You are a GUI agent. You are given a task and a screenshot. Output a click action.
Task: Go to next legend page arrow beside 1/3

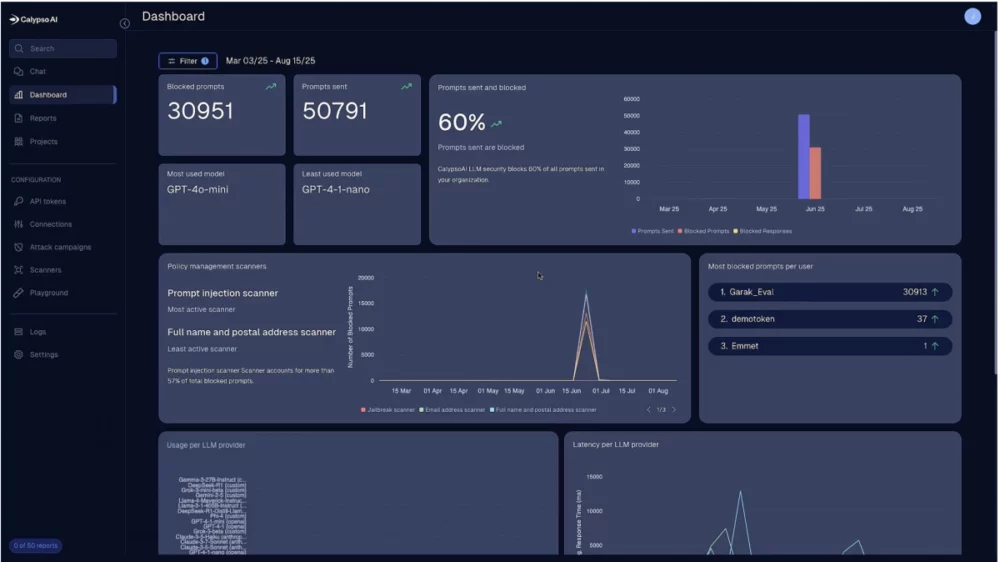click(674, 410)
